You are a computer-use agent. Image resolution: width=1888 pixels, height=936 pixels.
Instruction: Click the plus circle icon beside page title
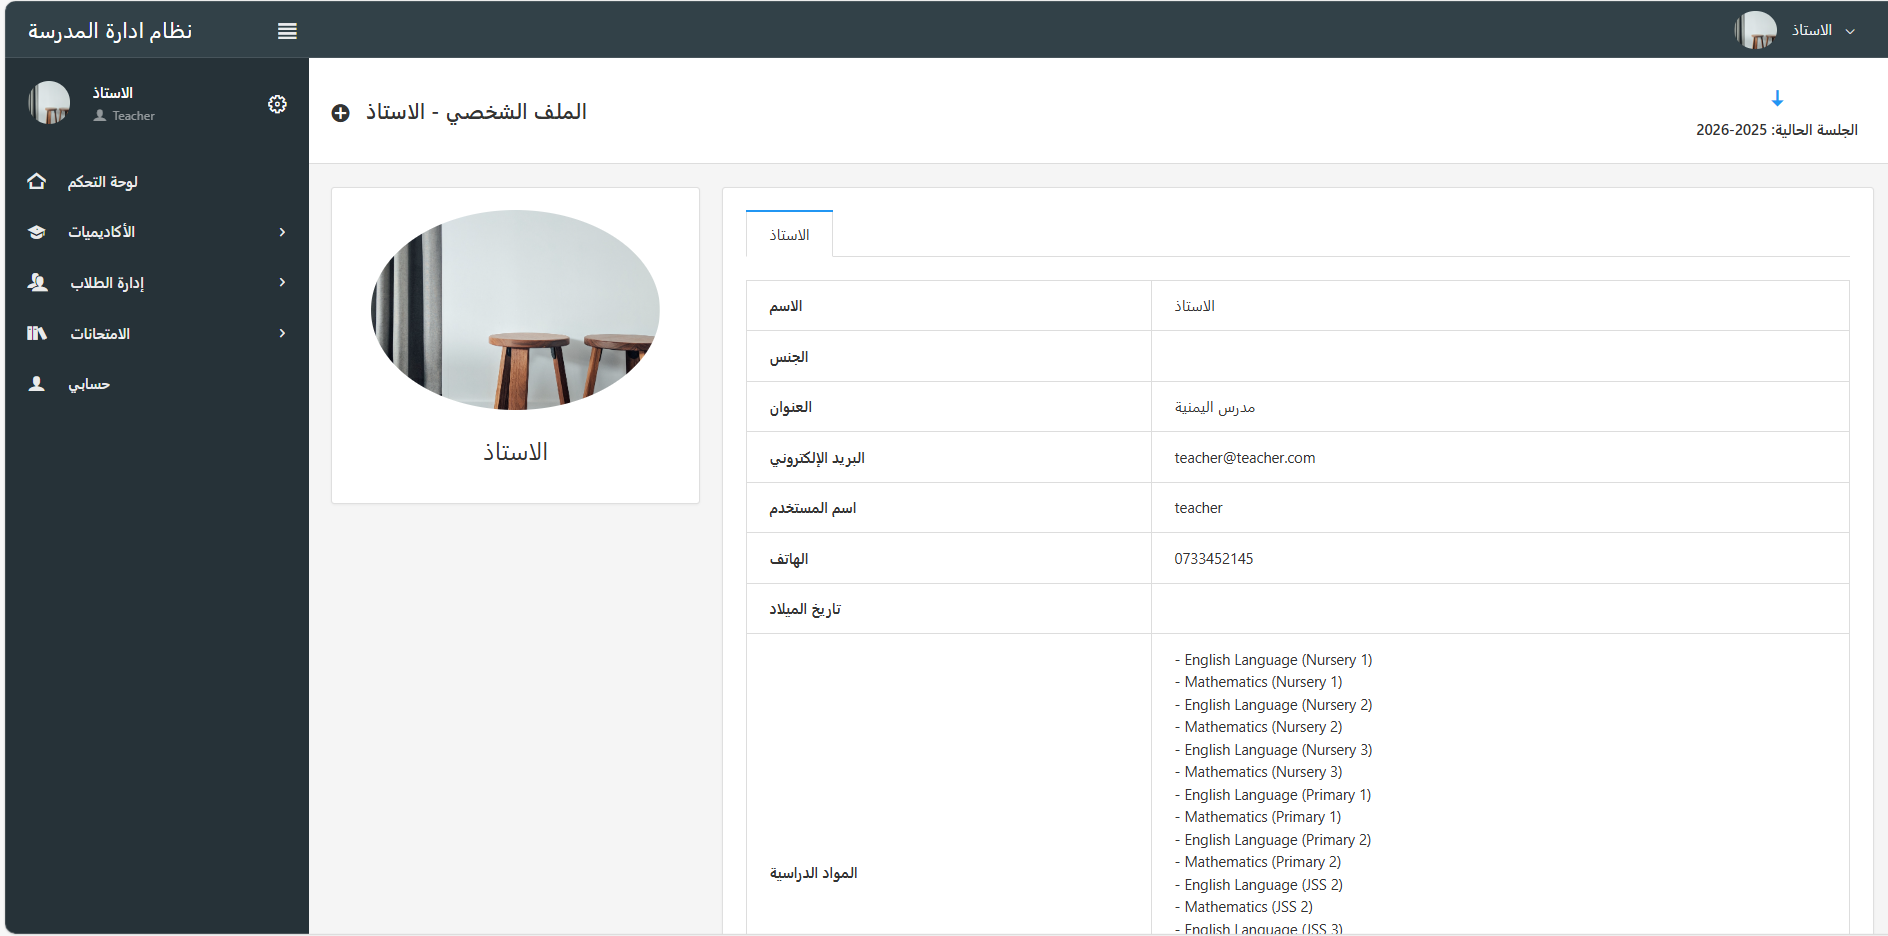click(341, 113)
